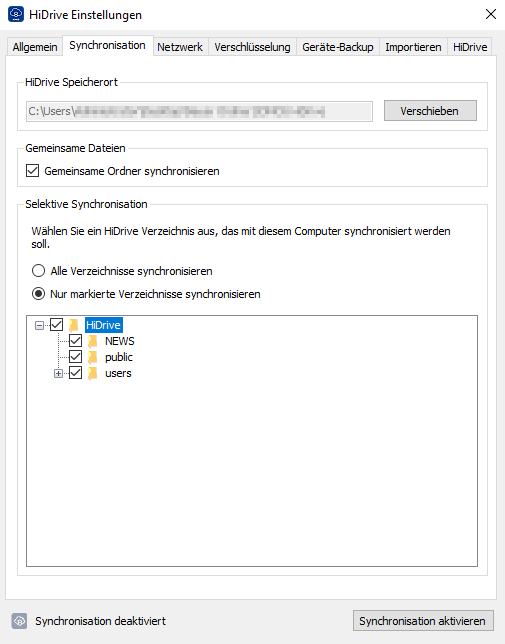Click the Synchronisation deaktiviert status text
Image resolution: width=505 pixels, height=644 pixels.
click(101, 621)
